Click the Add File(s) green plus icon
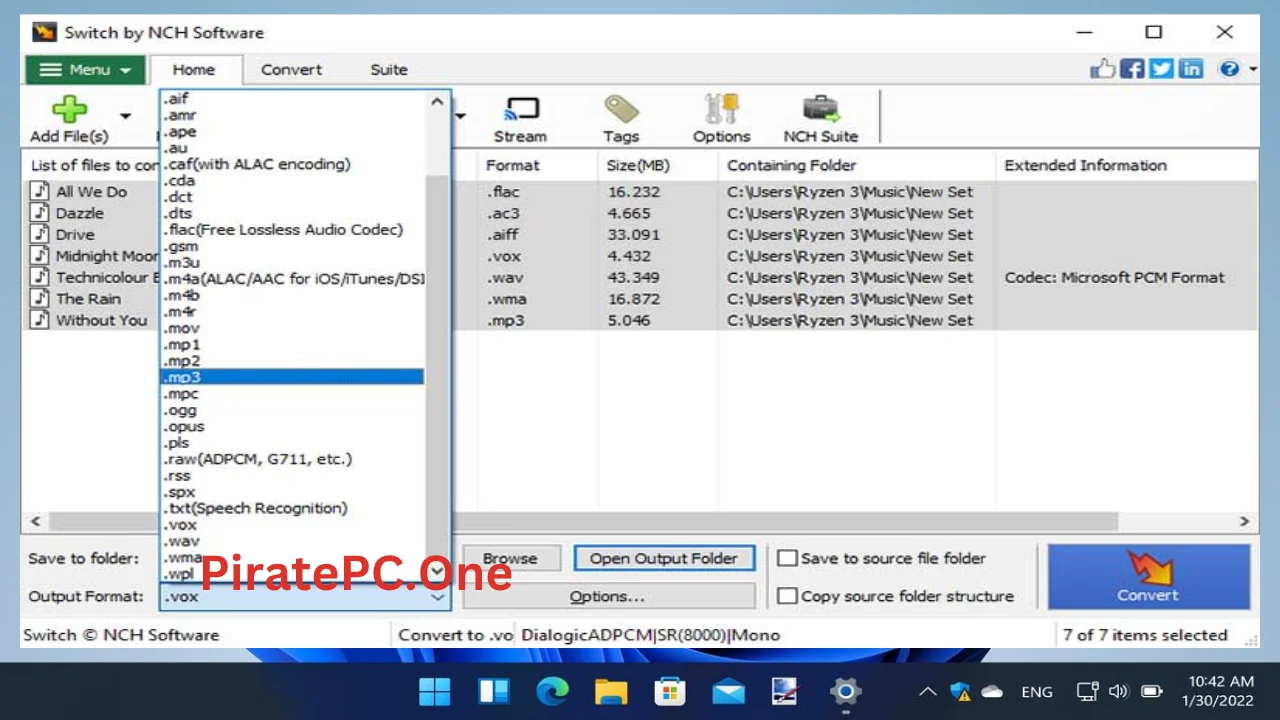 (69, 109)
